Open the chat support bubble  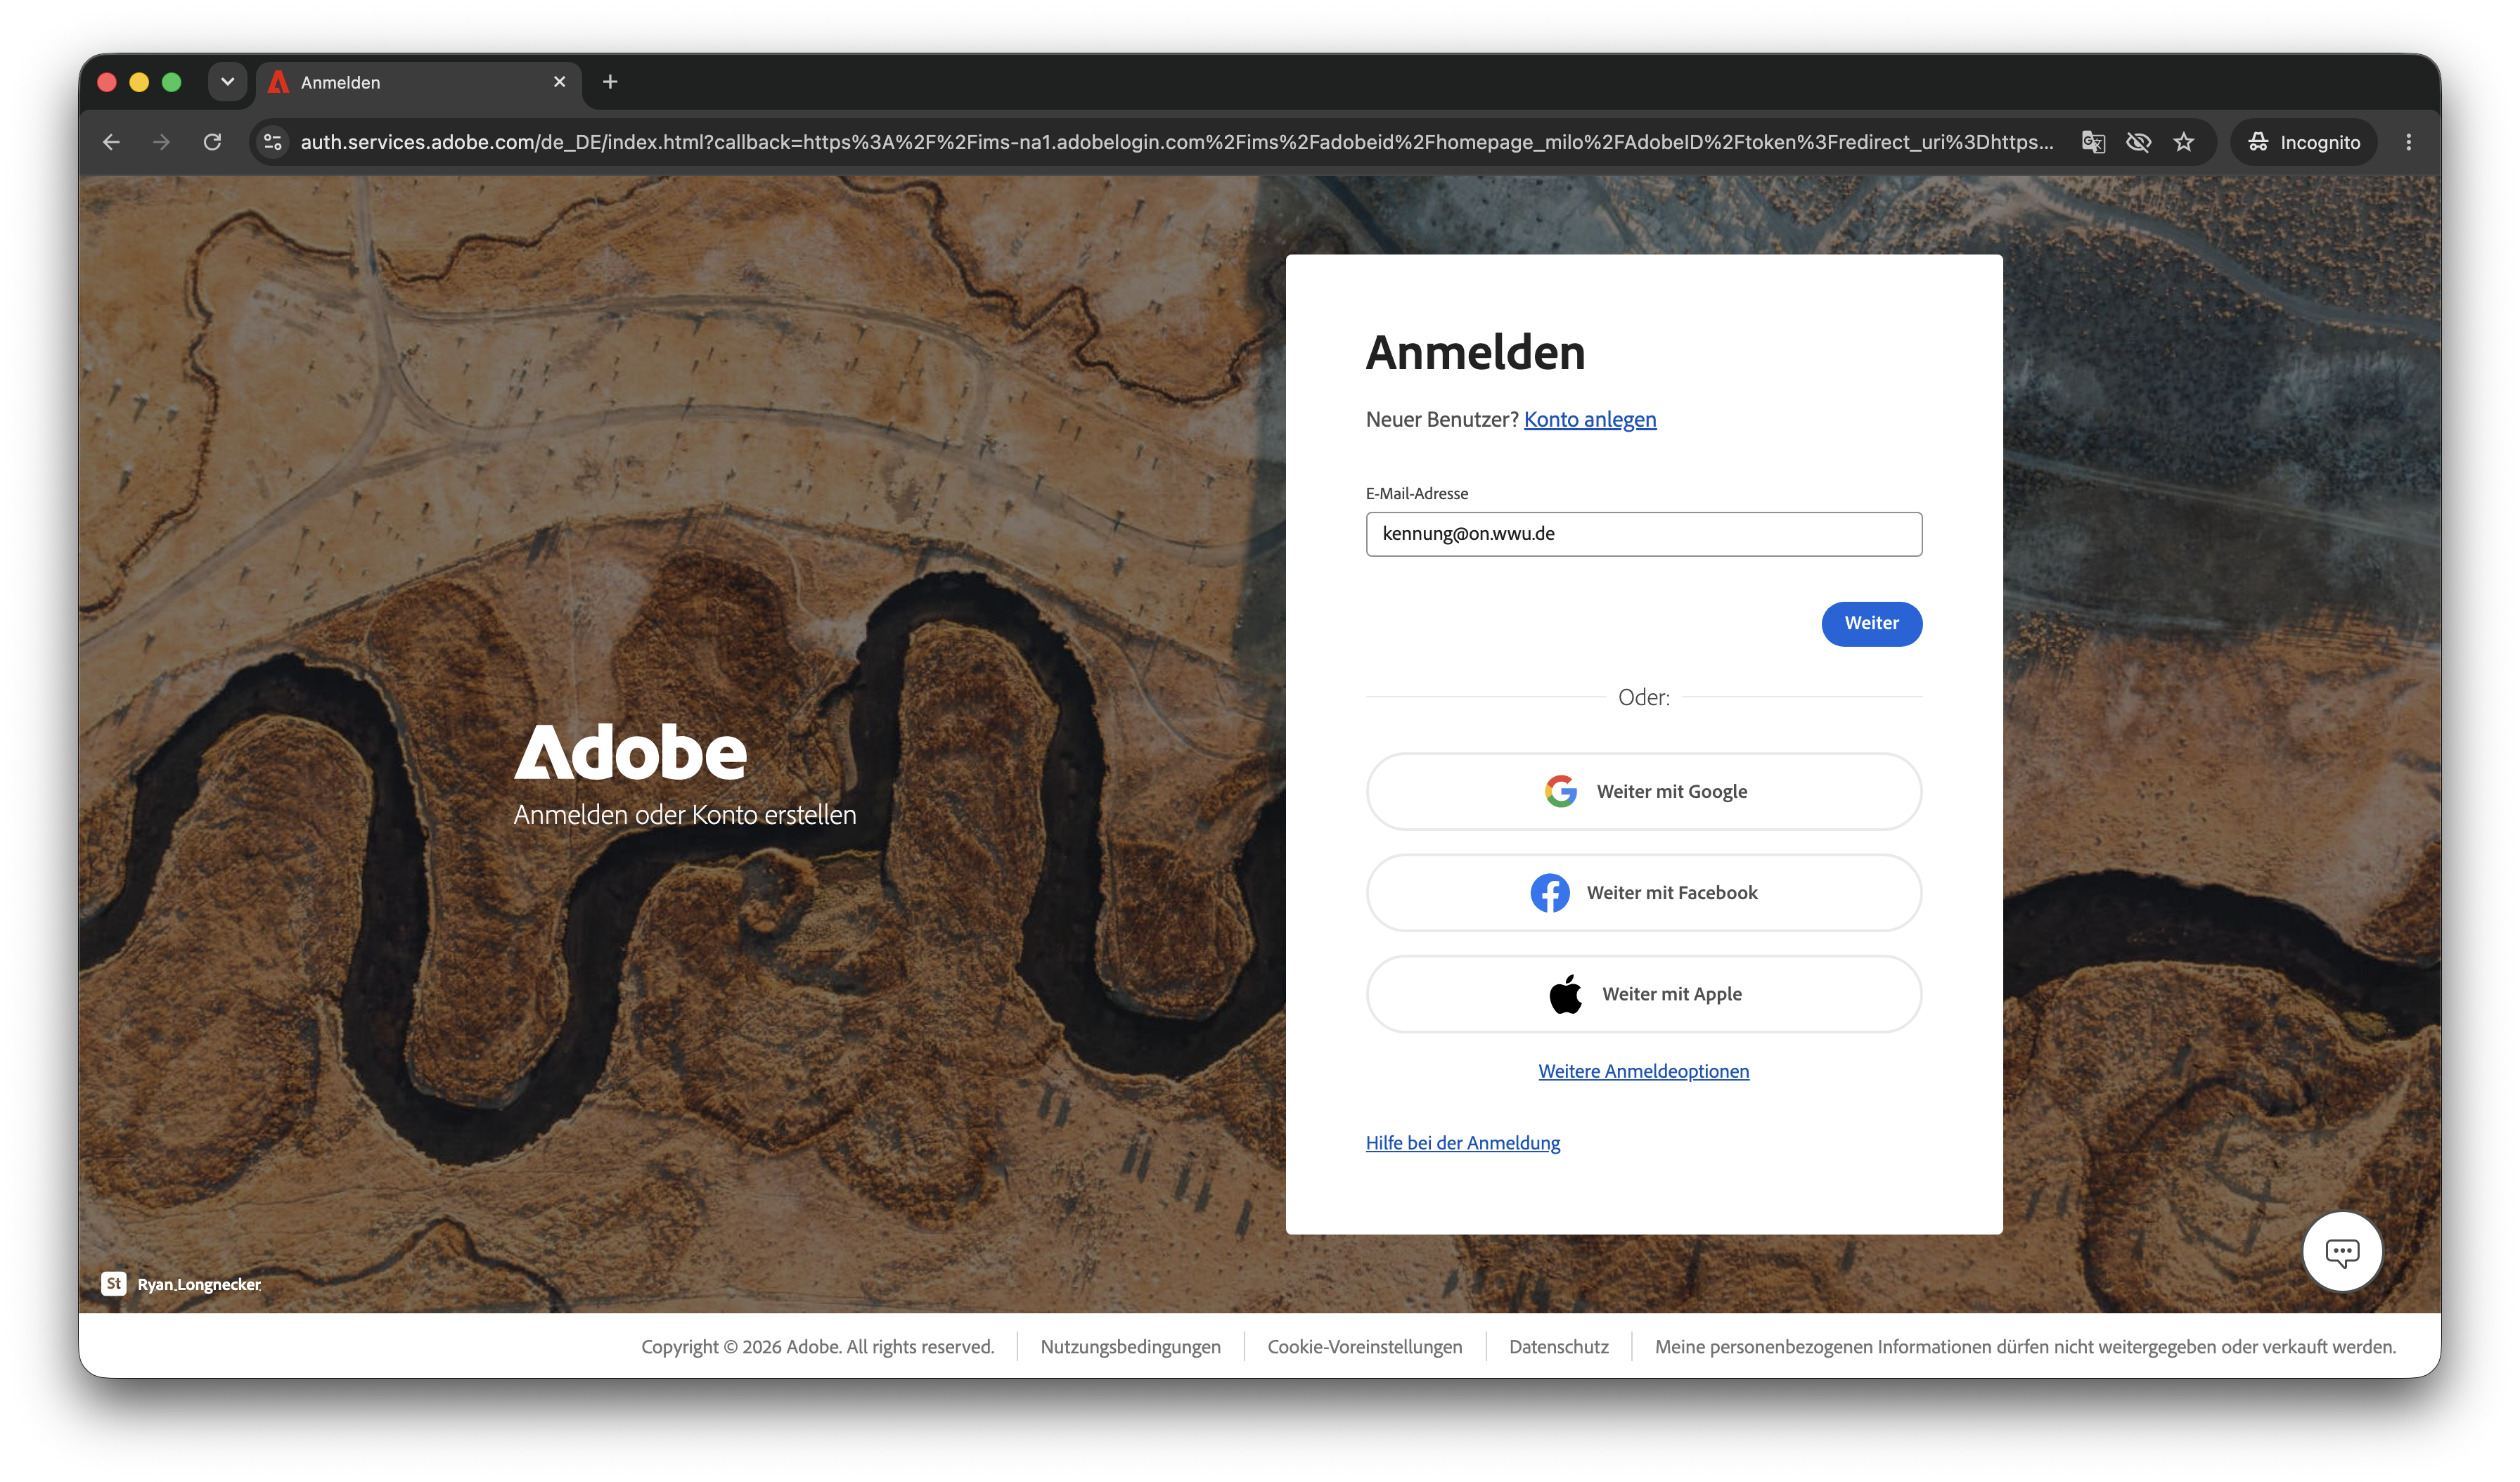[2342, 1251]
